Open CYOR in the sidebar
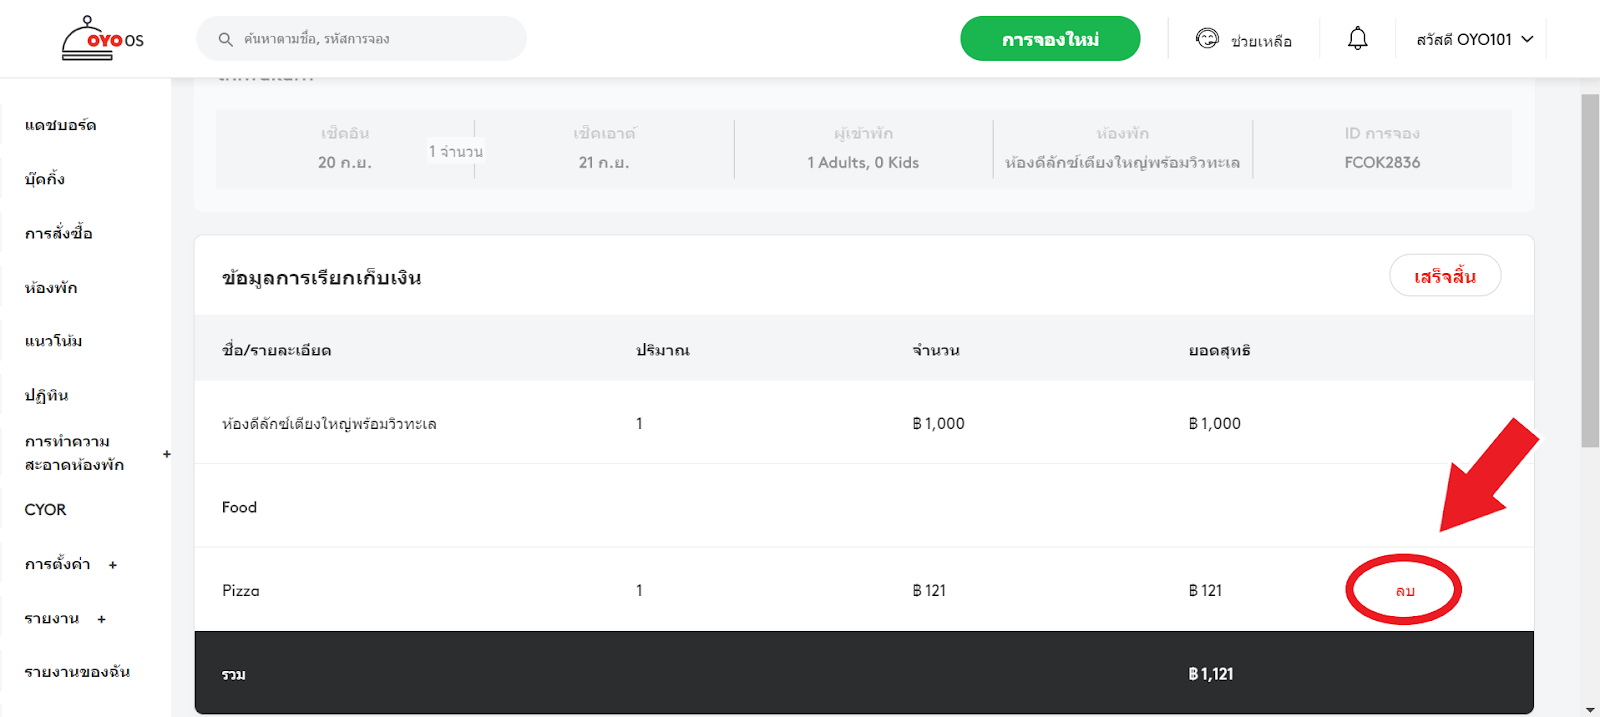 click(x=45, y=509)
